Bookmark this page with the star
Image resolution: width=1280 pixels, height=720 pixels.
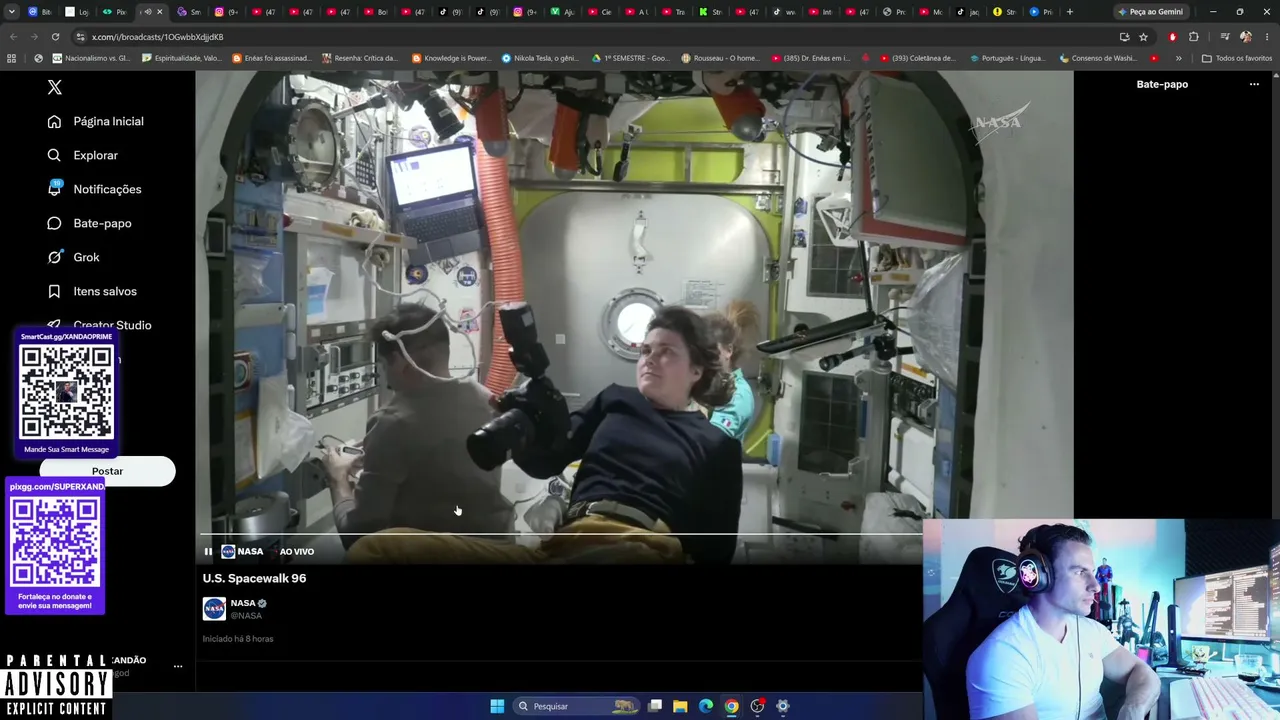pyautogui.click(x=1143, y=37)
